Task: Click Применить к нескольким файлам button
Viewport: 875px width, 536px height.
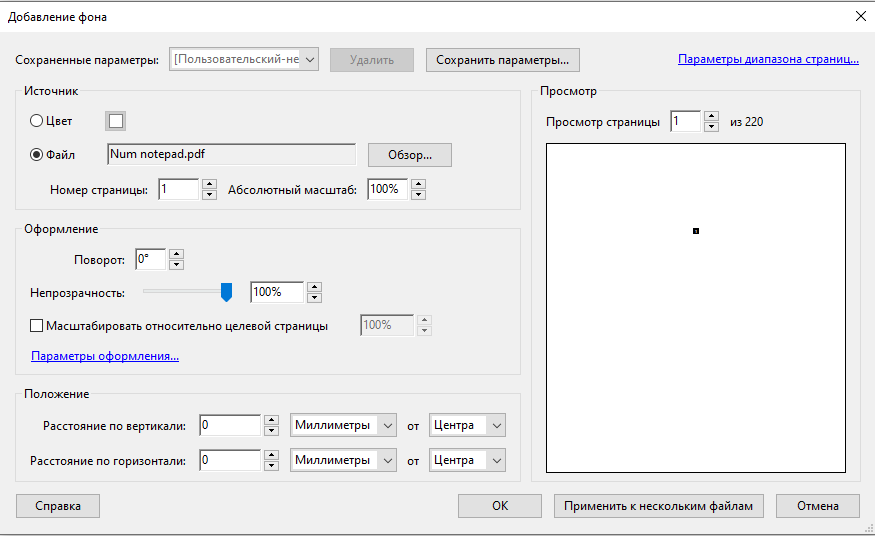Action: tap(658, 506)
